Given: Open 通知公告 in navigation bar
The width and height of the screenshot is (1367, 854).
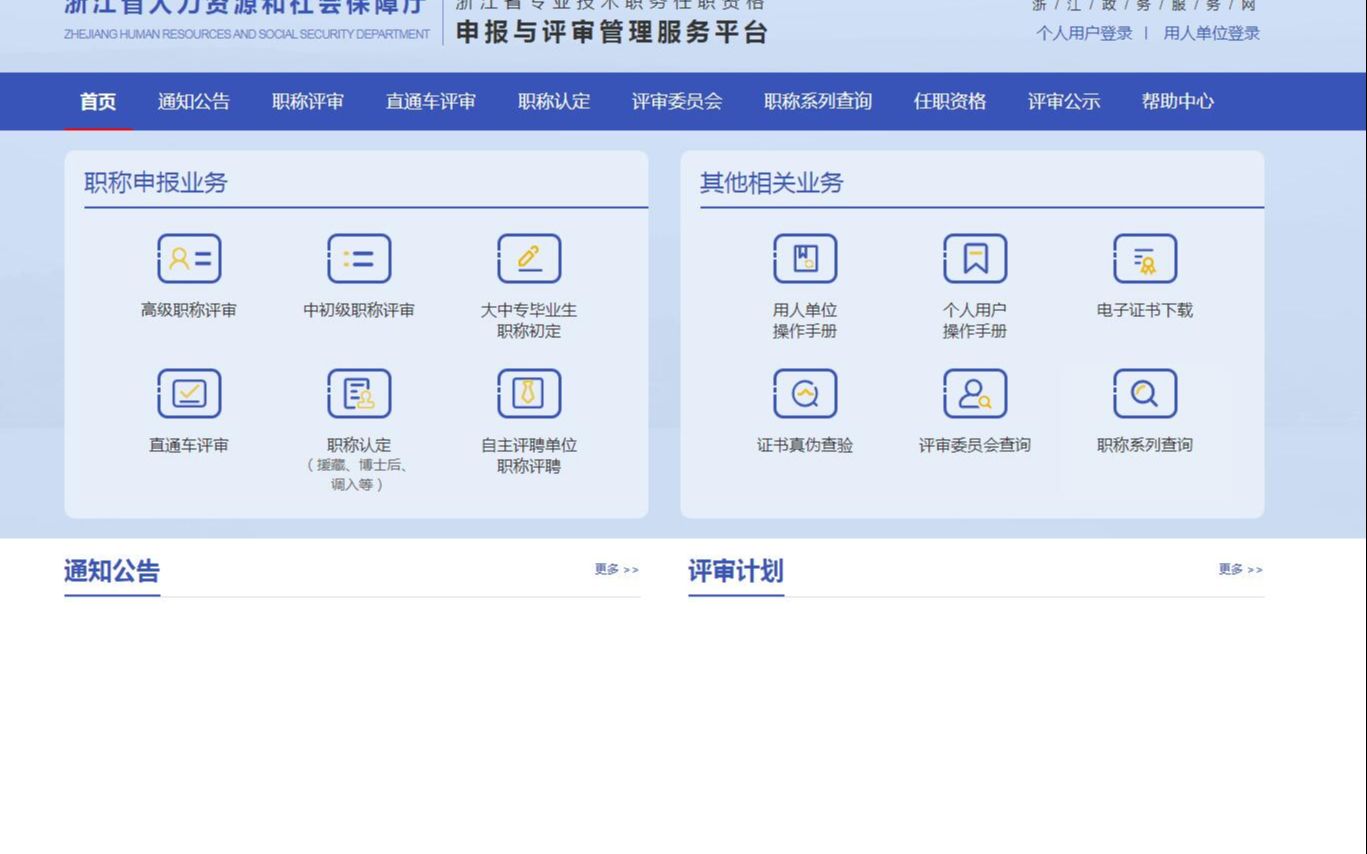Looking at the screenshot, I should click(194, 101).
